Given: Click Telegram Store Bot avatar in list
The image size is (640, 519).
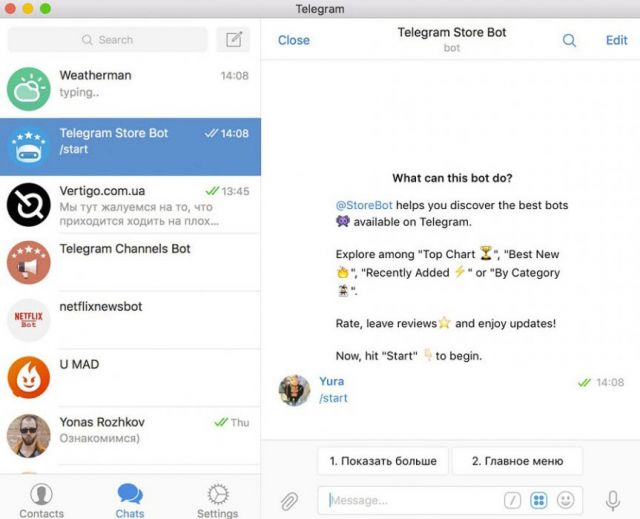Looking at the screenshot, I should tap(29, 147).
